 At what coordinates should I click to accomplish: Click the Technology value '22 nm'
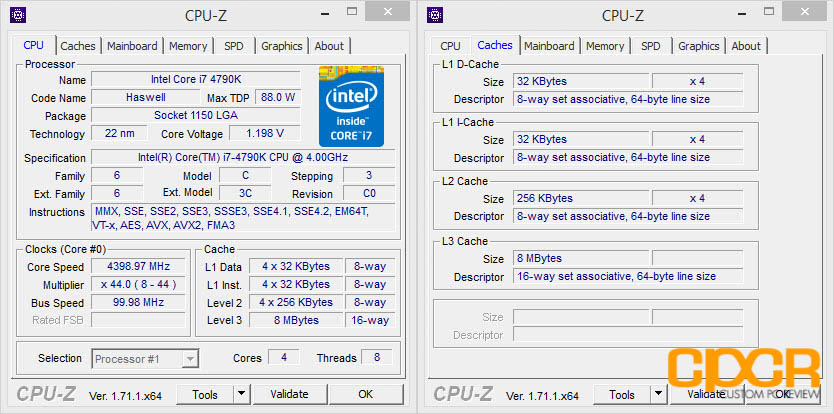(119, 134)
